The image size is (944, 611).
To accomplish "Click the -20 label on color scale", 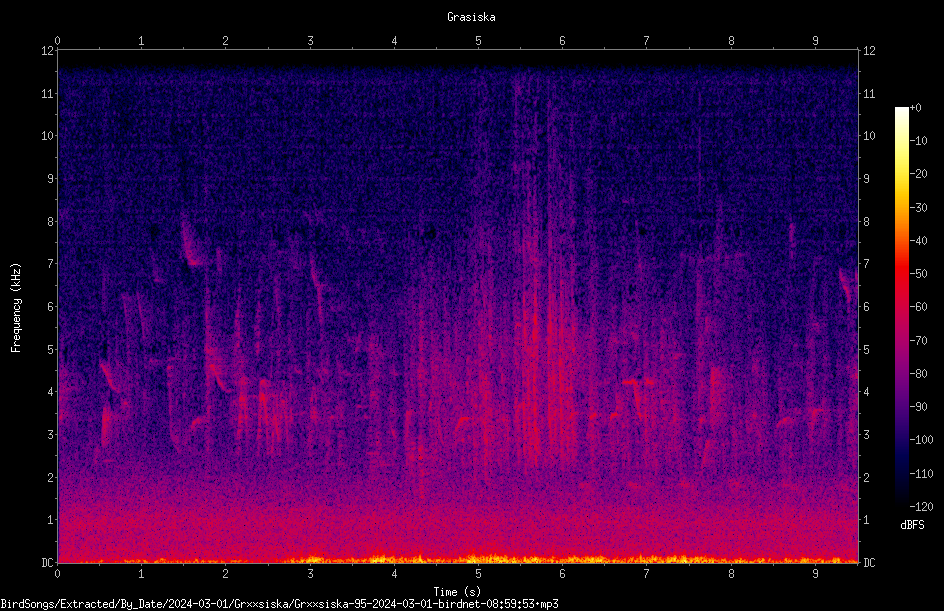I will point(918,173).
